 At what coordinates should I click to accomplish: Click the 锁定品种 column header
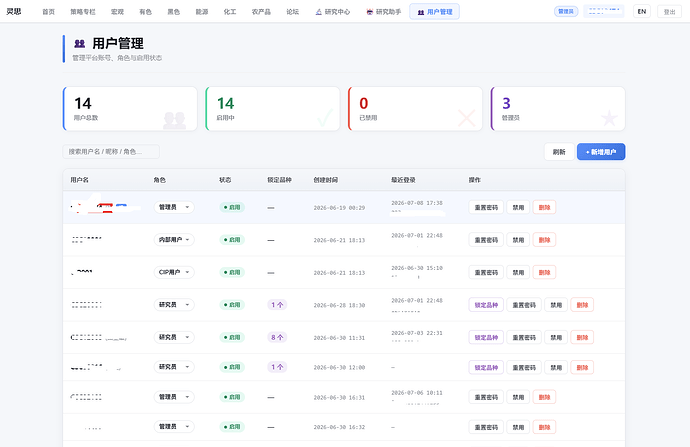pos(279,180)
